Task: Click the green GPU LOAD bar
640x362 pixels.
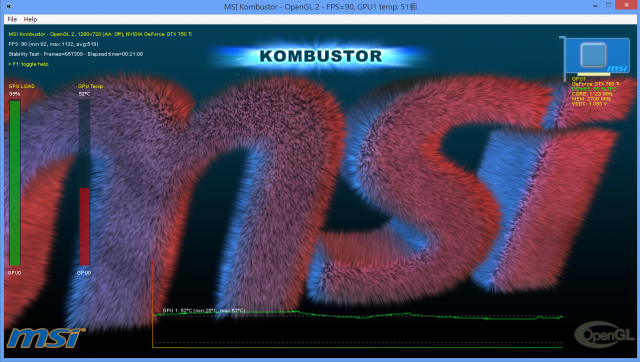Action: click(x=15, y=183)
